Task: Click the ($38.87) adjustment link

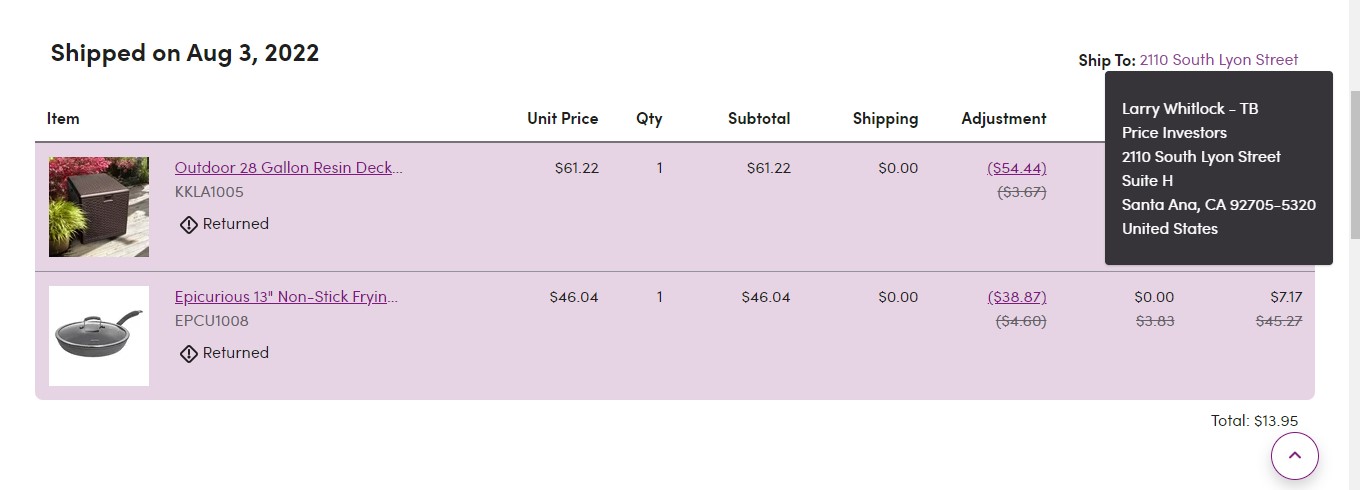Action: [x=1017, y=297]
